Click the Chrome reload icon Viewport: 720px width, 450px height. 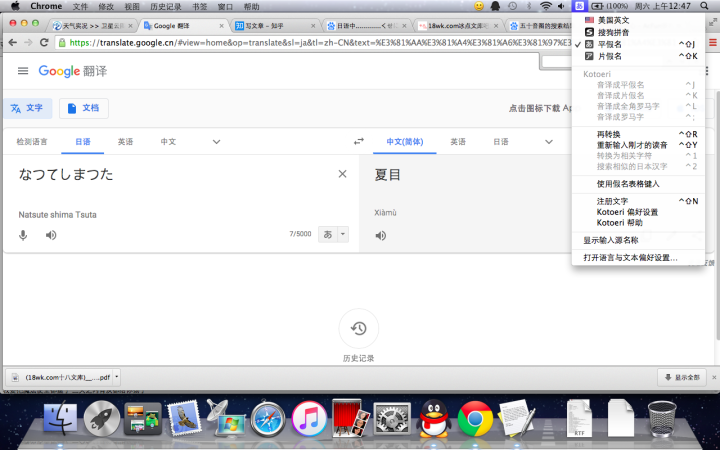click(44, 43)
